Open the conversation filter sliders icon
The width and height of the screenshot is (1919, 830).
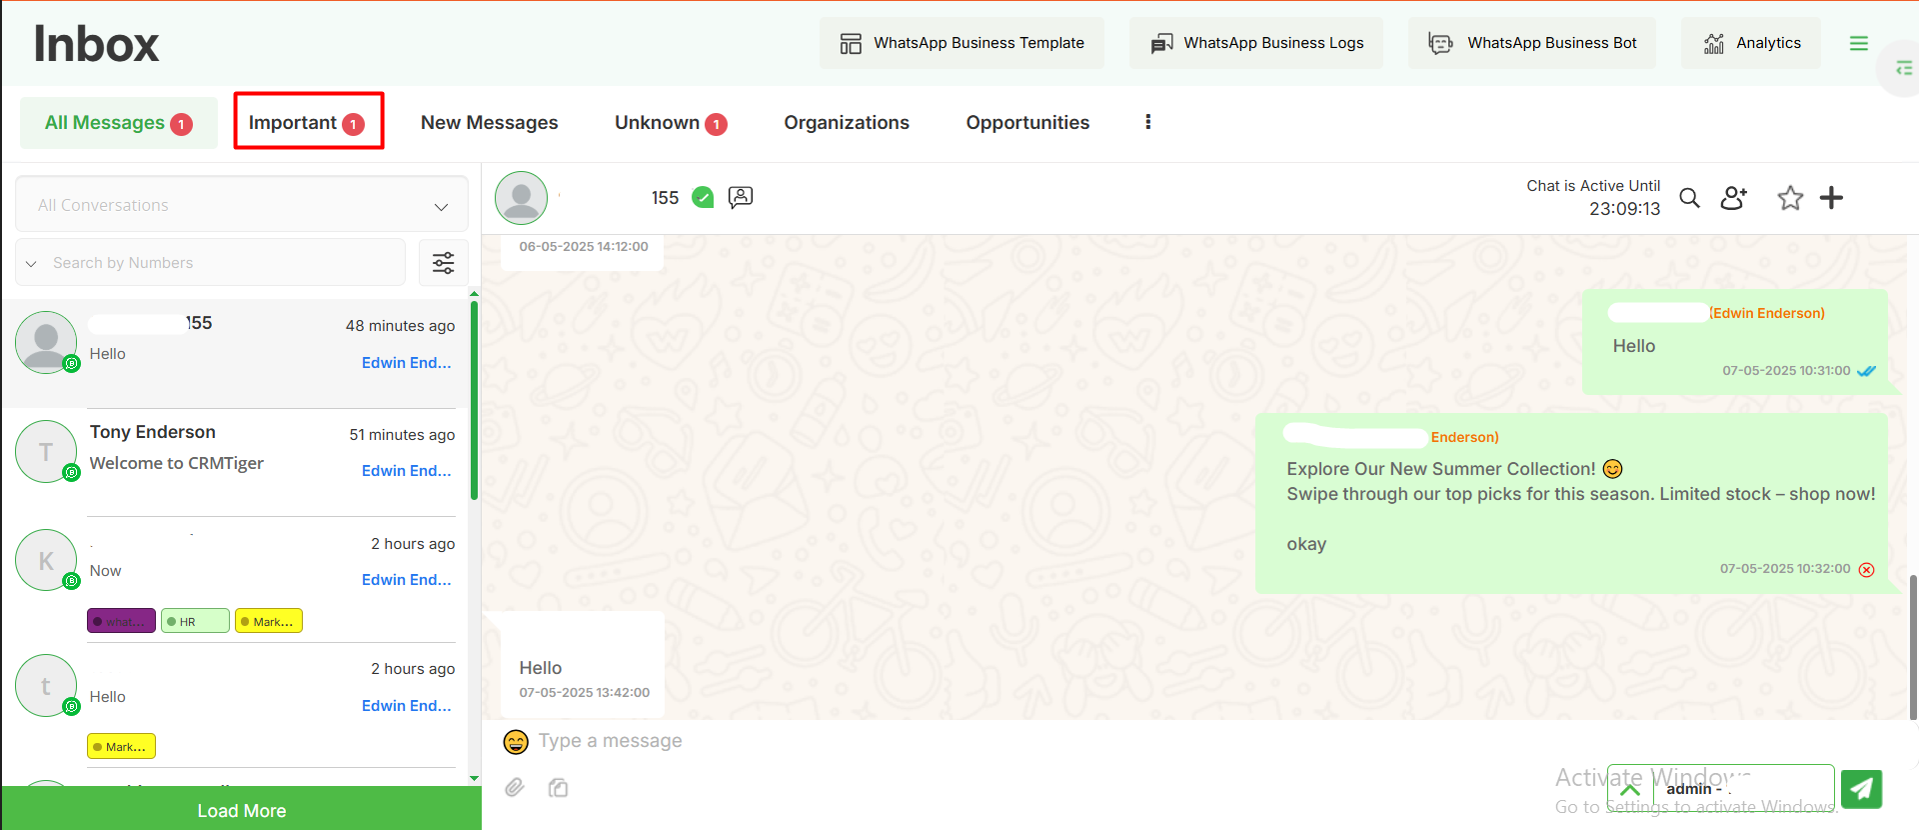[443, 263]
